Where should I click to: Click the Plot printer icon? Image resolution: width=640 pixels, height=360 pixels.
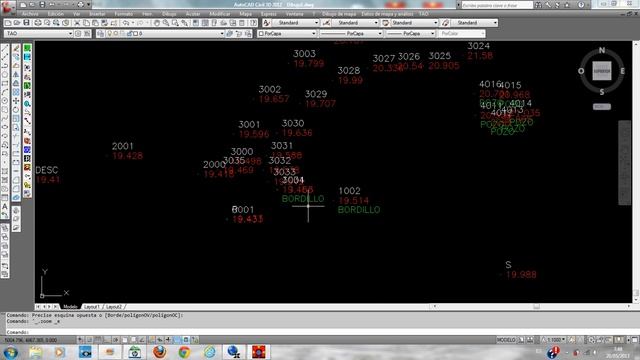click(x=38, y=23)
